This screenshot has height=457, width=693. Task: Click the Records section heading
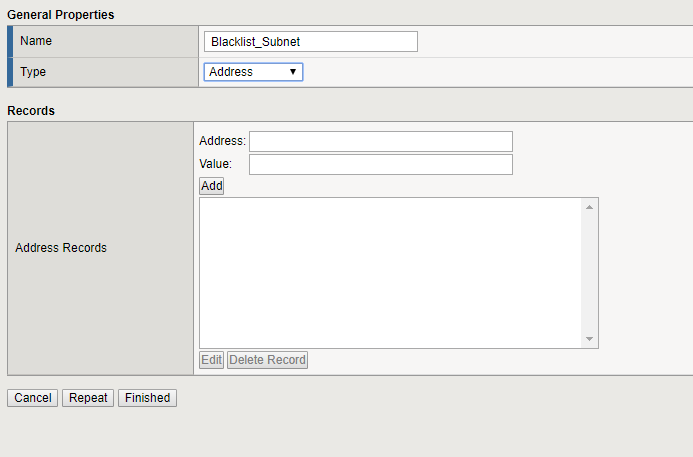click(x=31, y=111)
